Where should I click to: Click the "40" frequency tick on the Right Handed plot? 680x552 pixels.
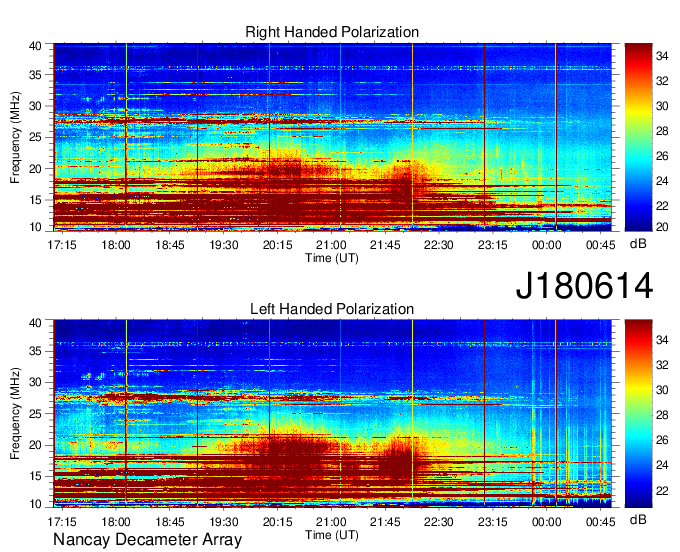[35, 46]
